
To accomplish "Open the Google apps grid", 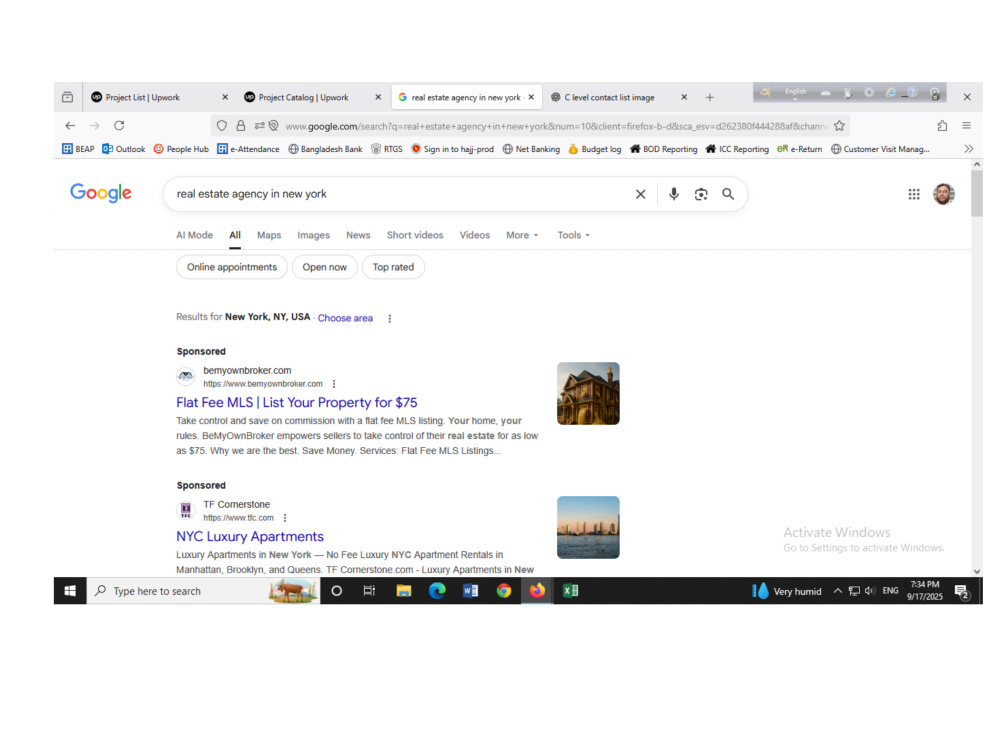I will pos(914,194).
